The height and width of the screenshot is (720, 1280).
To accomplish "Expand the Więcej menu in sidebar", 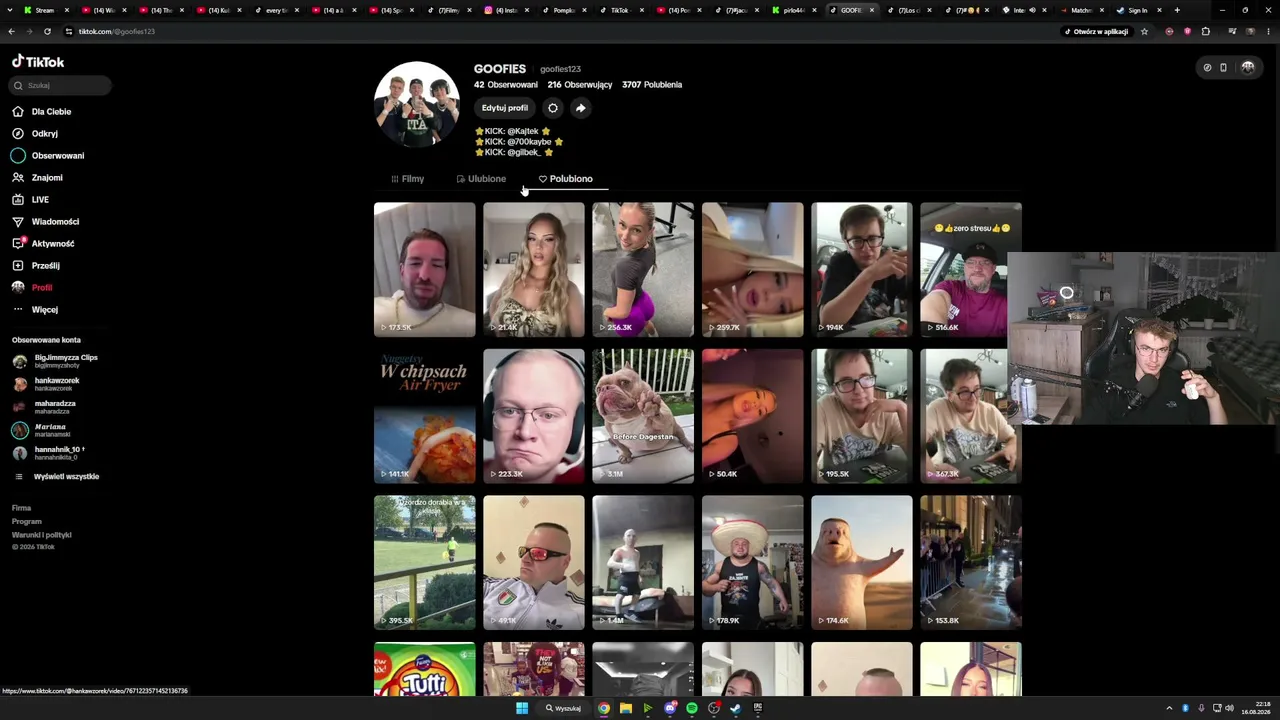I will [x=35, y=310].
